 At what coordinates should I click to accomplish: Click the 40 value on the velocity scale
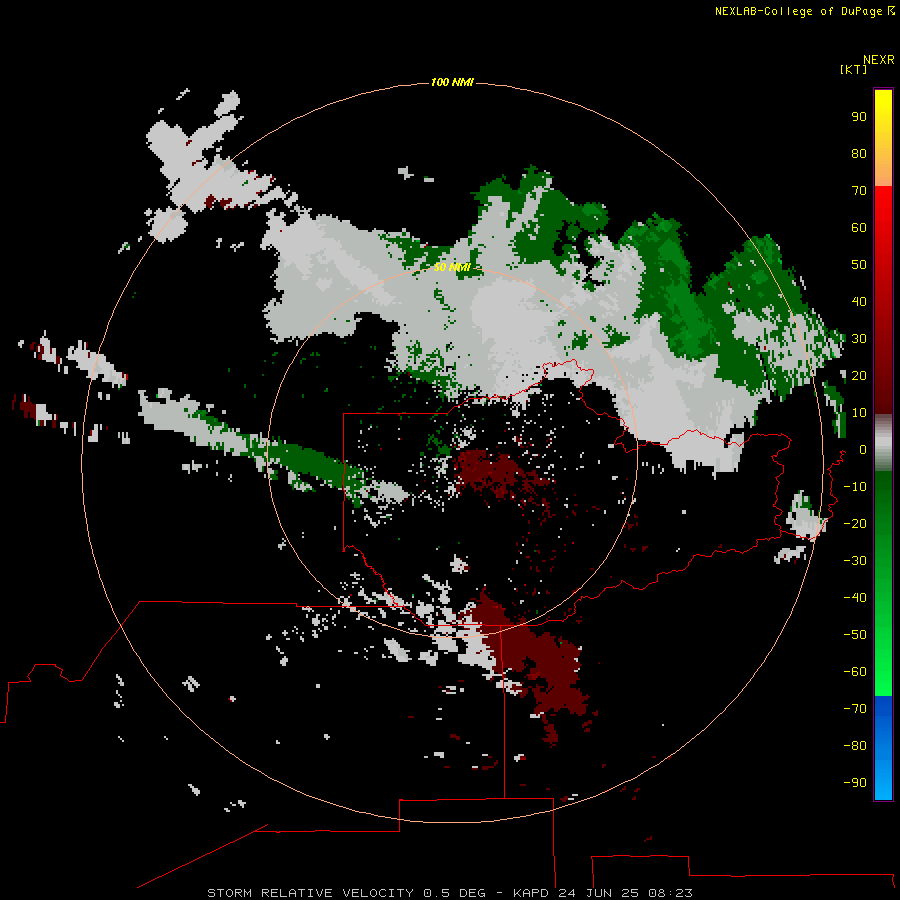click(x=859, y=301)
